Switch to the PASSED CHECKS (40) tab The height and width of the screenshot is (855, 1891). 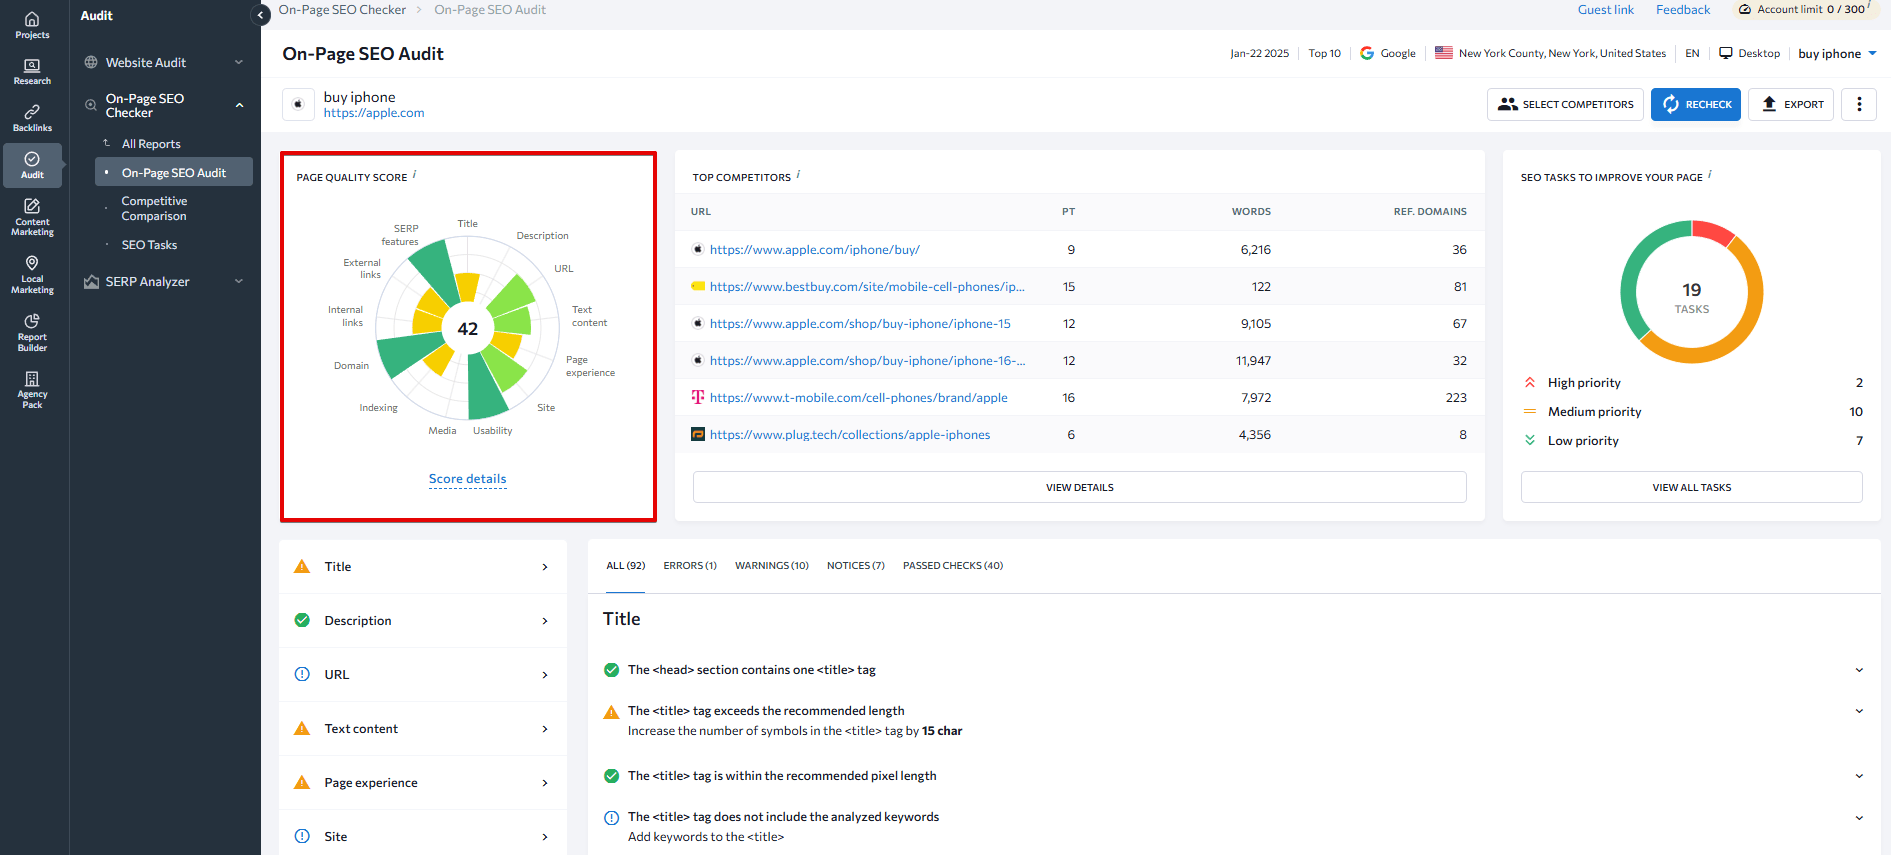click(953, 566)
